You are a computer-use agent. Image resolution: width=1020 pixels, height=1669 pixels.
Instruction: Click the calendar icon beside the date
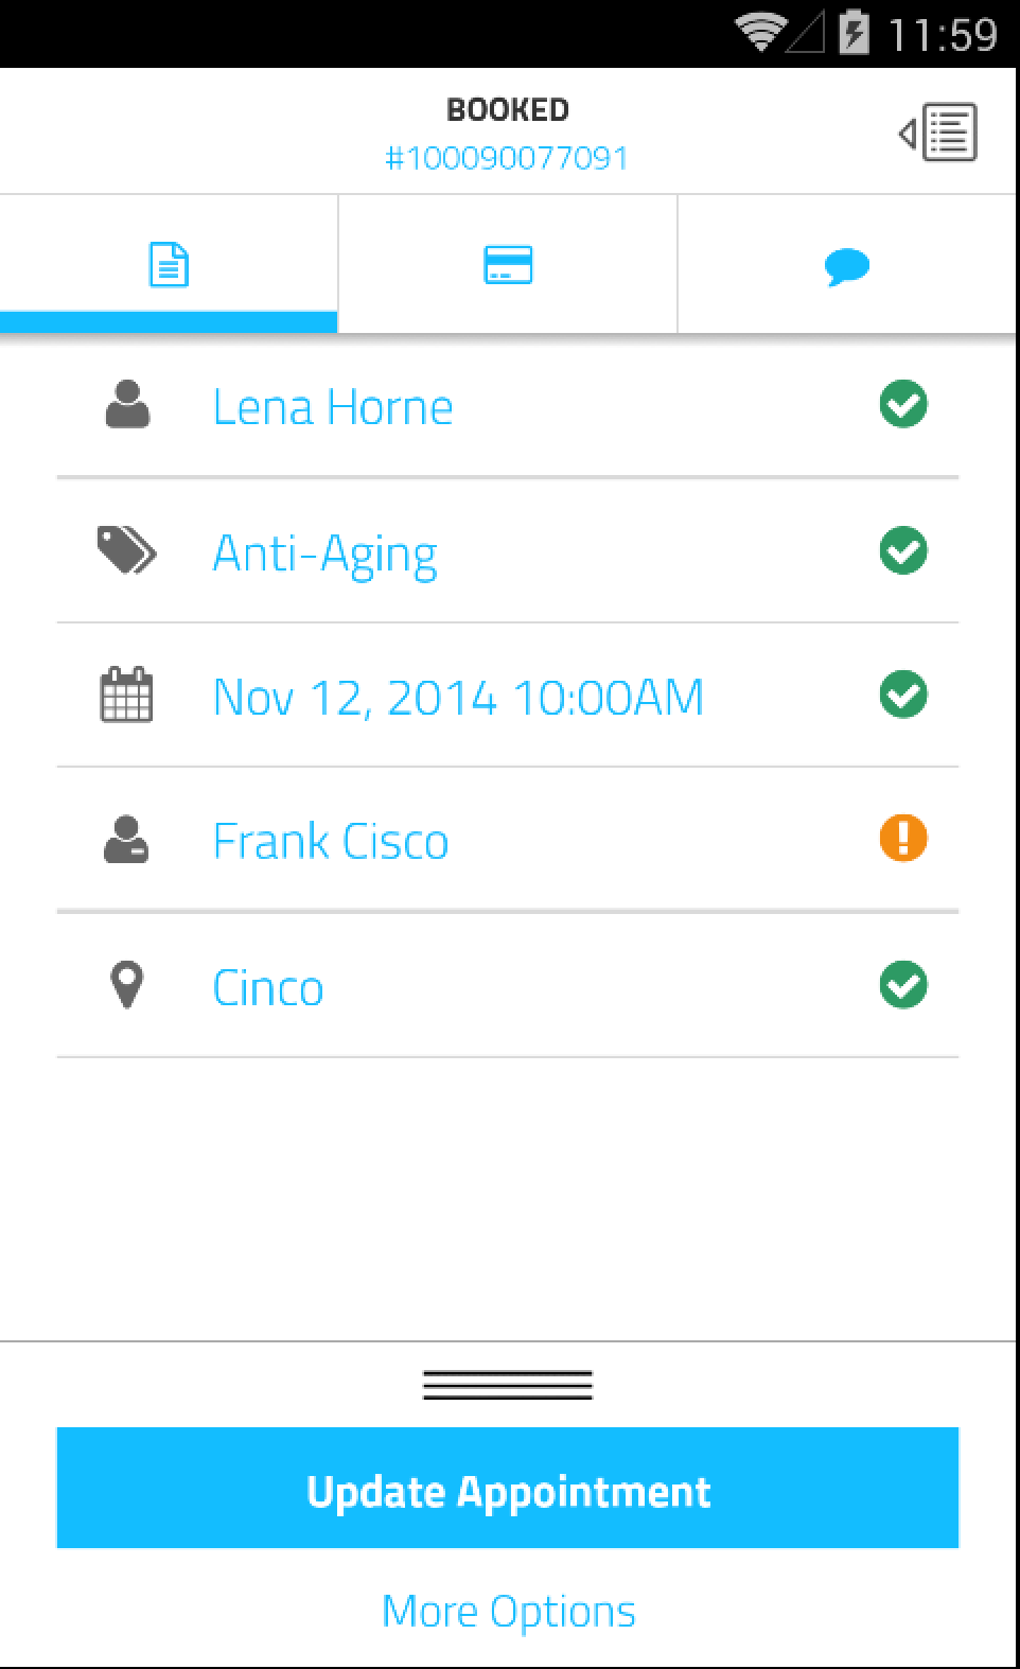[x=127, y=695]
